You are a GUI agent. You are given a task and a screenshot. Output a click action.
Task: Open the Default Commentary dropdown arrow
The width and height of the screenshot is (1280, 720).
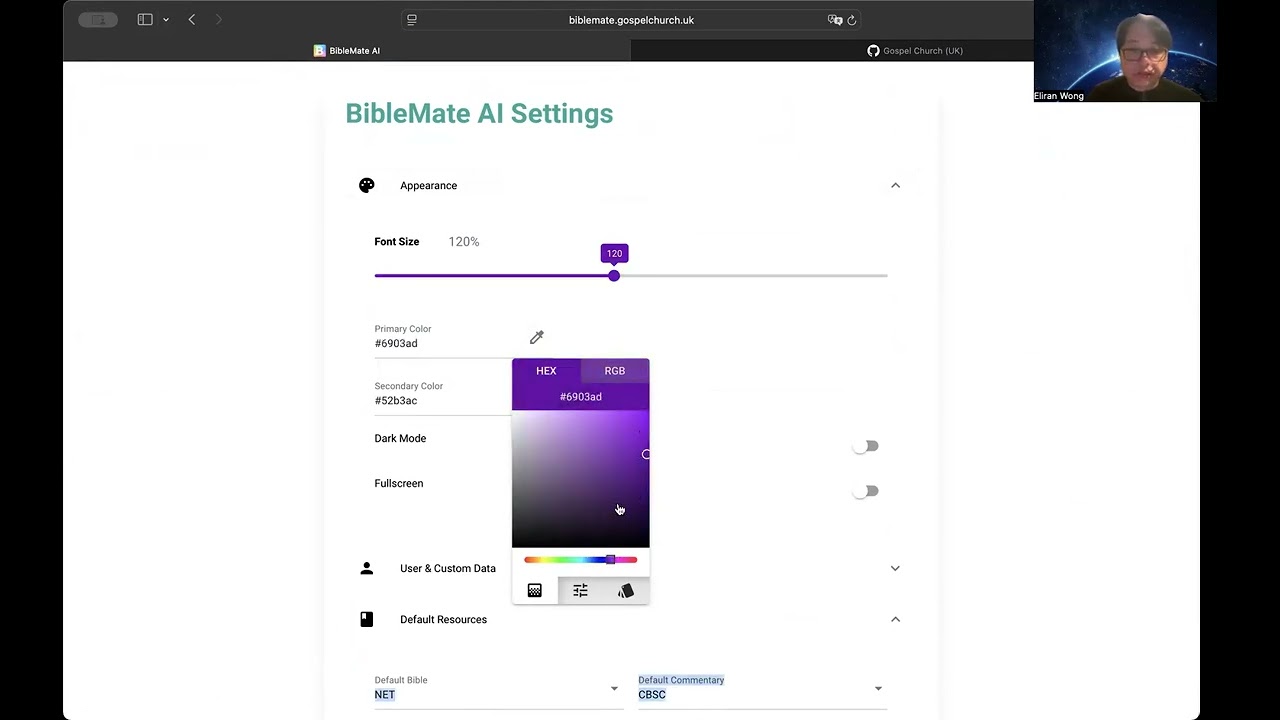point(878,688)
